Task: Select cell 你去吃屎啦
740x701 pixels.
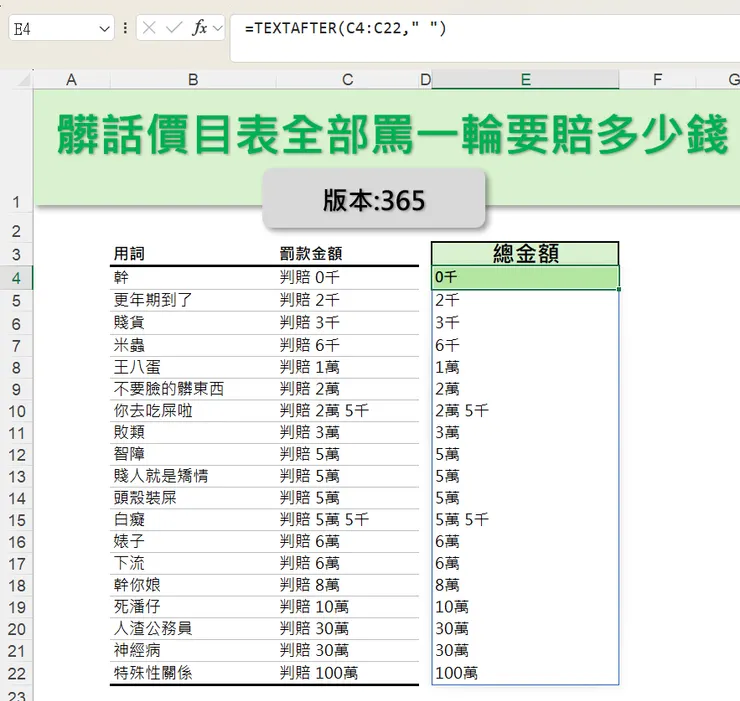Action: (193, 411)
